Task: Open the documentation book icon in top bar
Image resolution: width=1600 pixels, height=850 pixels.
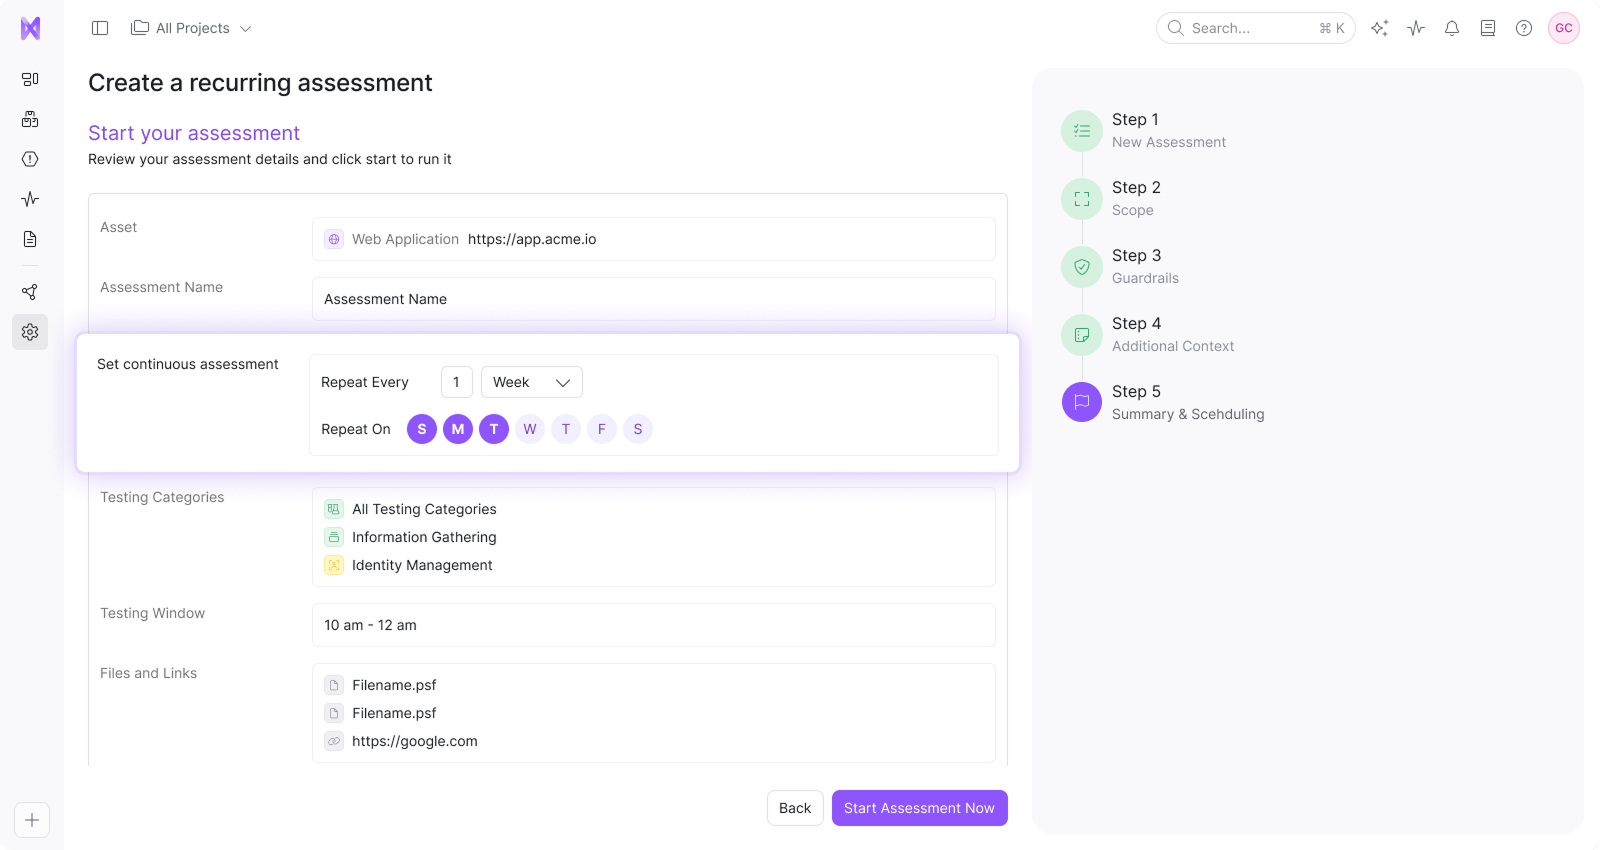Action: [x=1488, y=28]
